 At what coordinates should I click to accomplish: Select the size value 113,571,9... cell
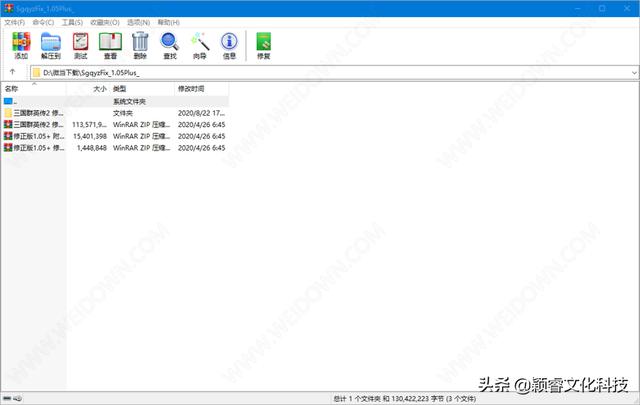89,125
